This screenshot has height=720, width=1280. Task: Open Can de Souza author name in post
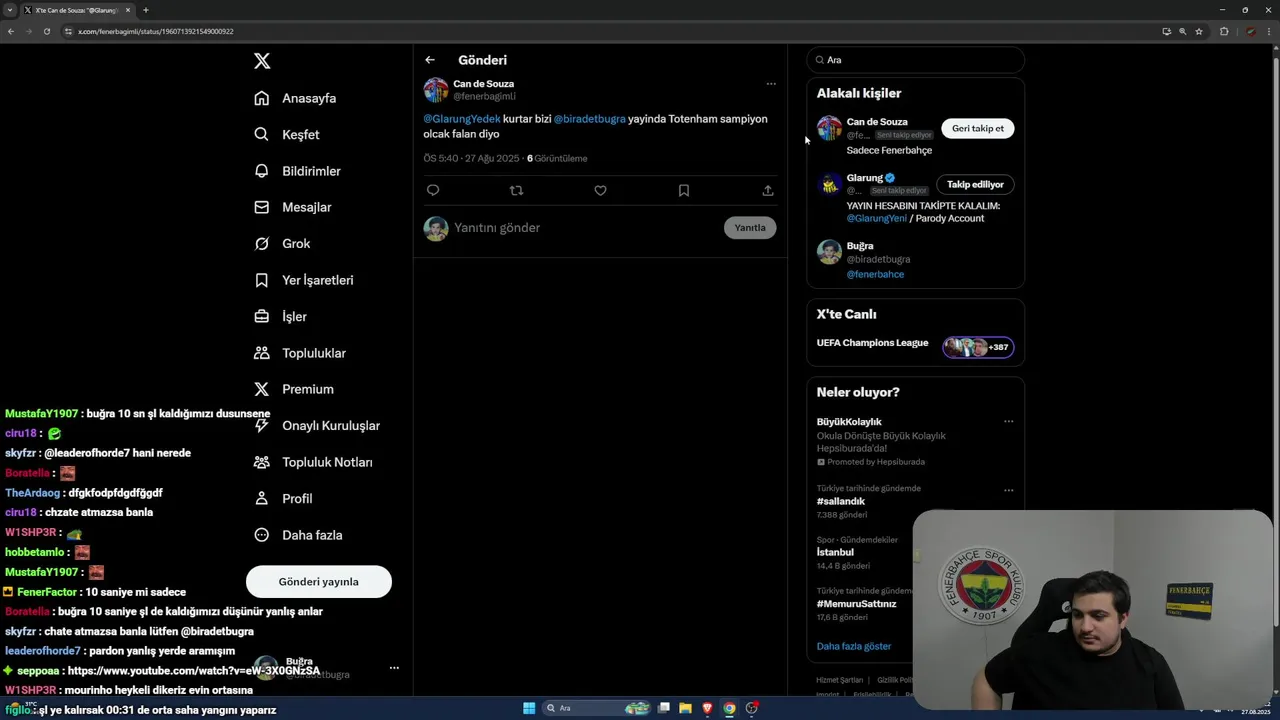tap(484, 84)
